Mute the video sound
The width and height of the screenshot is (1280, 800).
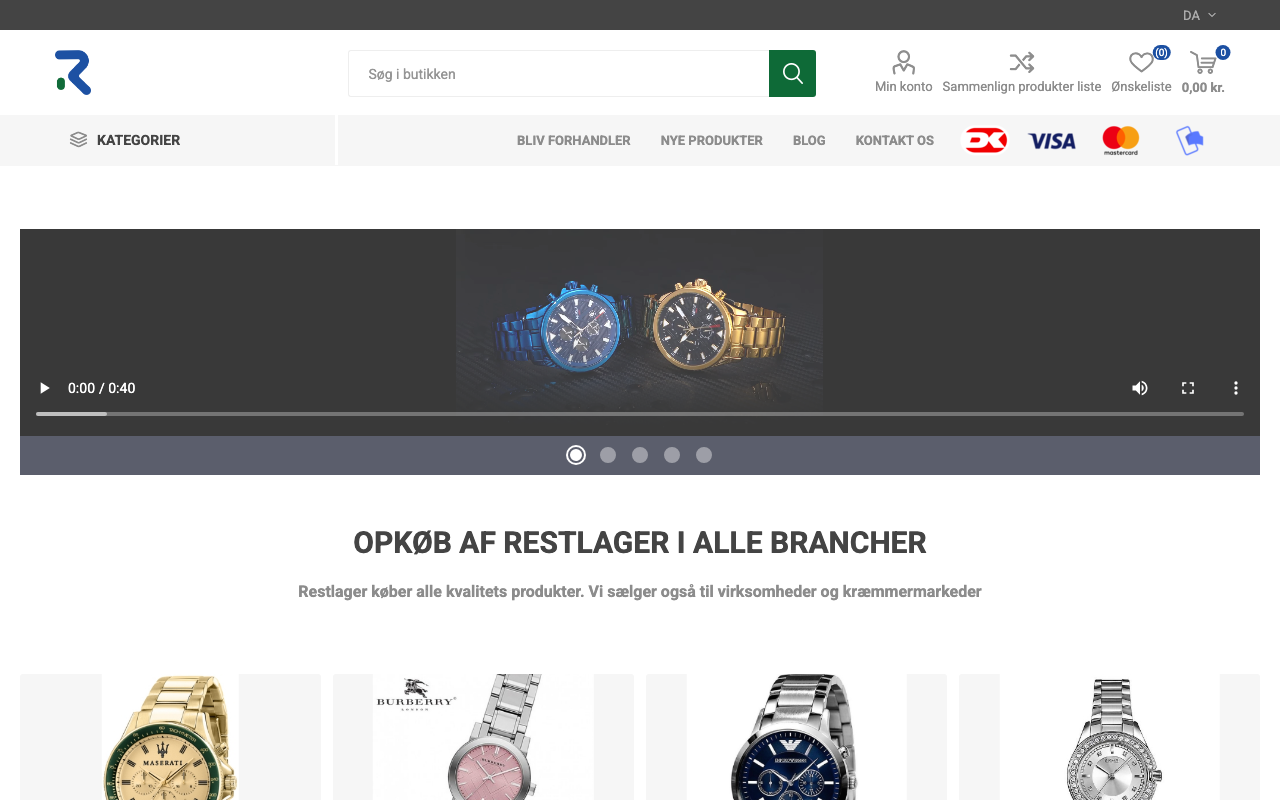point(1140,388)
